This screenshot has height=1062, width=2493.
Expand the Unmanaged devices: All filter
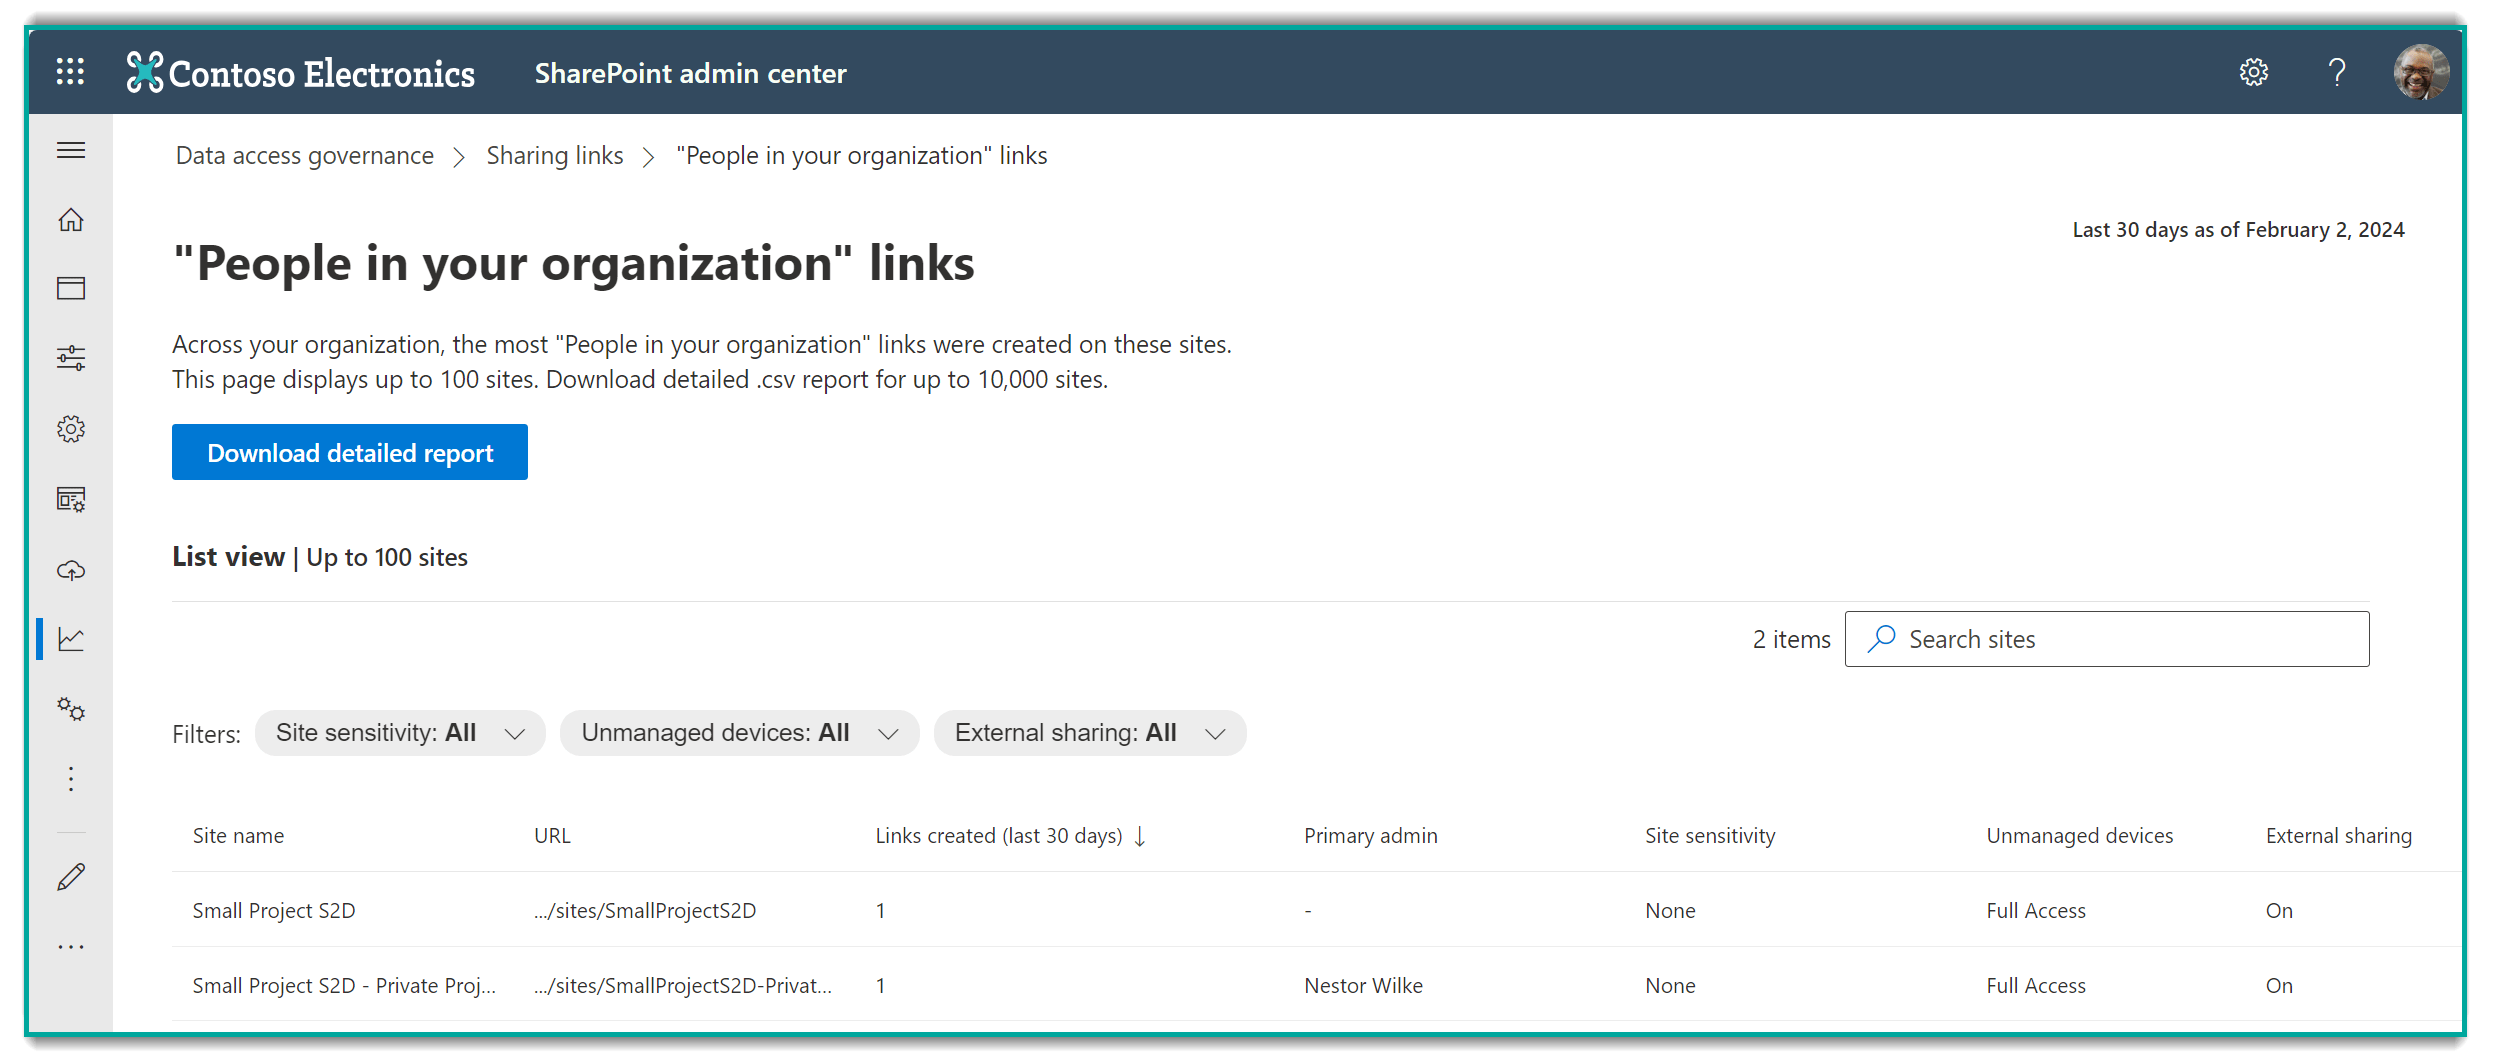click(x=739, y=732)
